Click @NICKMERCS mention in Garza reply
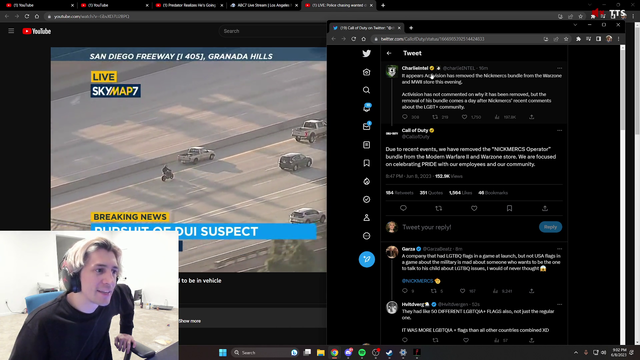640x360 pixels. [x=417, y=281]
